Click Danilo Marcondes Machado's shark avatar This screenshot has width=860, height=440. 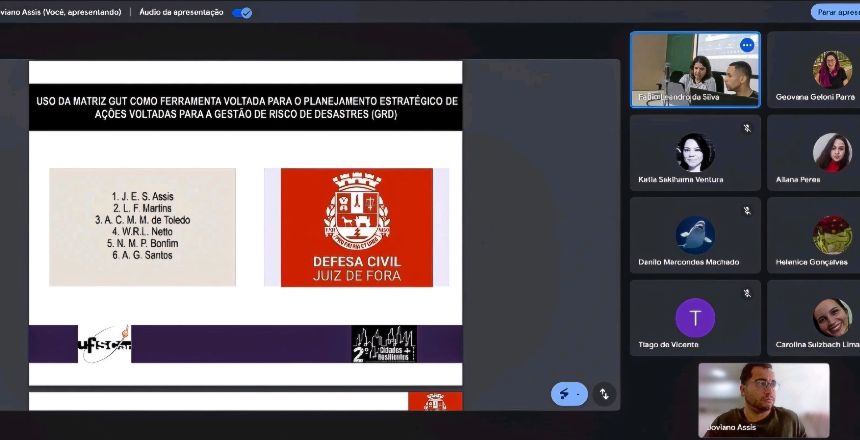[695, 235]
